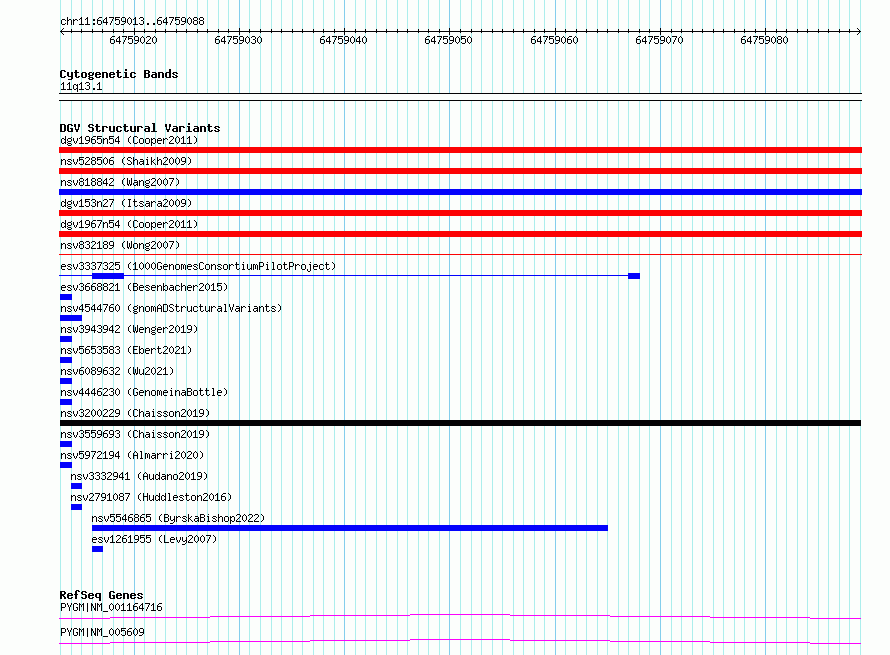Click the blue marker under esv3668821
Image resolution: width=890 pixels, height=655 pixels.
(66, 297)
